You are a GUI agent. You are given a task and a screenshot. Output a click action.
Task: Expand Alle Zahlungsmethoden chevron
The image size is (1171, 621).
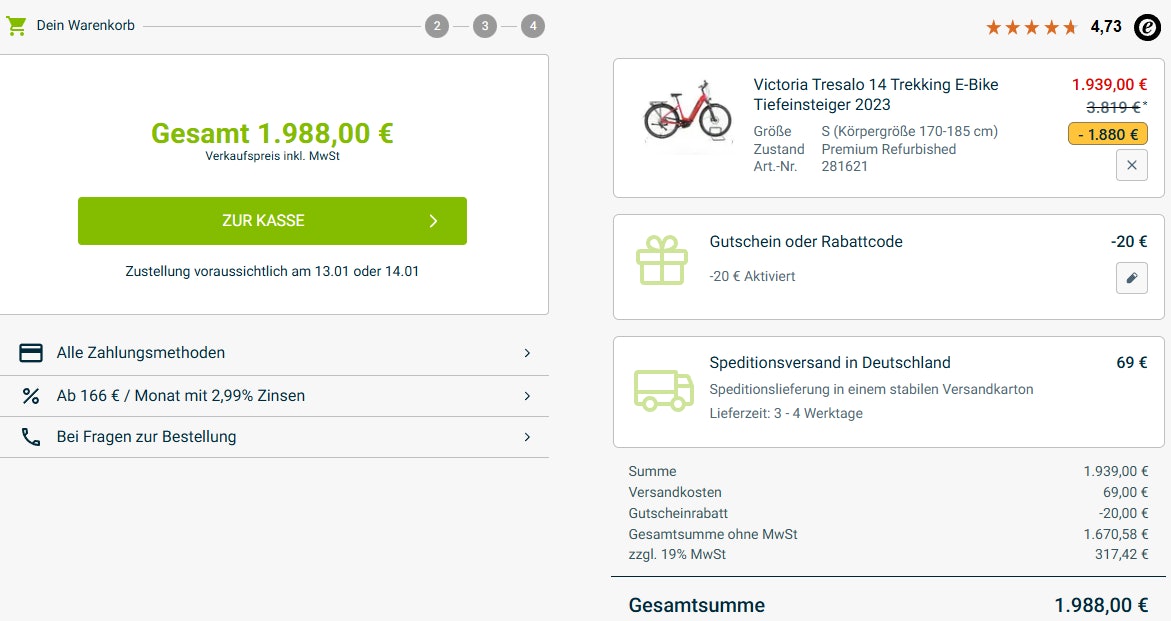click(x=527, y=353)
